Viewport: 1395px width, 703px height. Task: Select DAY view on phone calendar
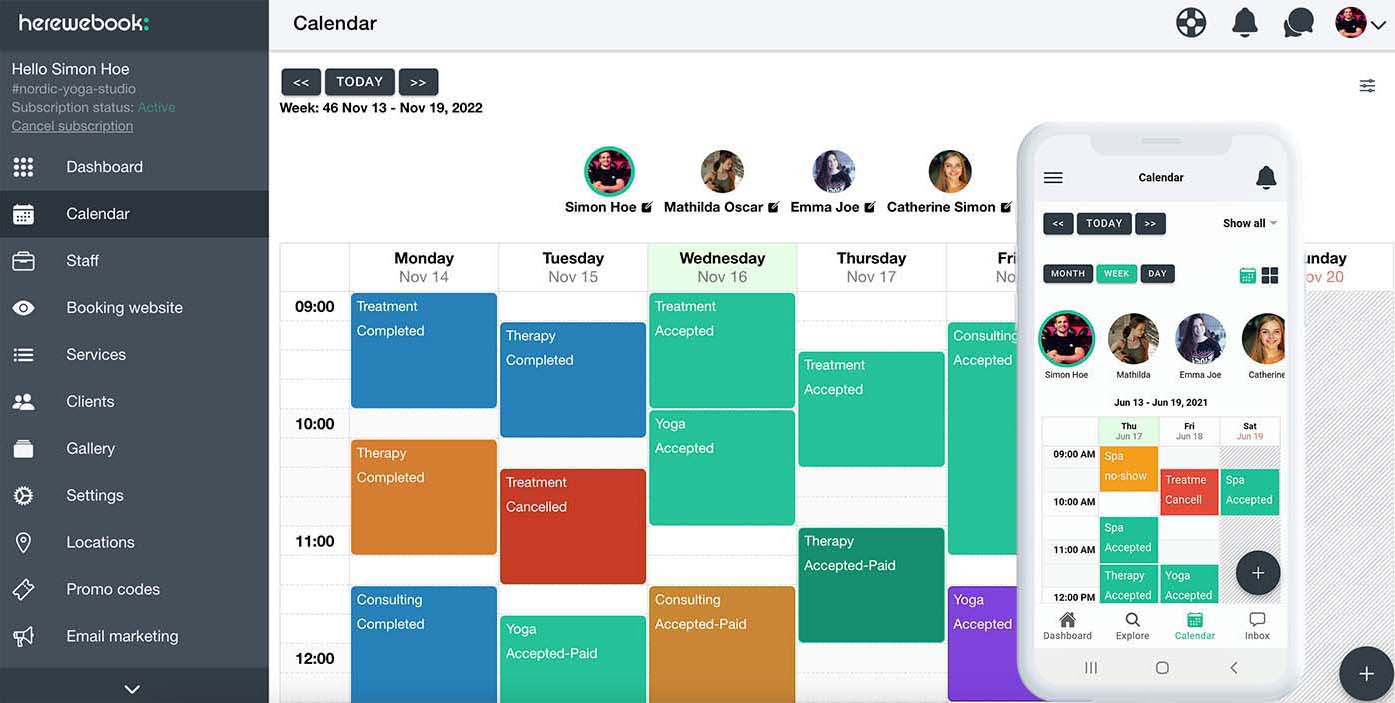[1157, 274]
